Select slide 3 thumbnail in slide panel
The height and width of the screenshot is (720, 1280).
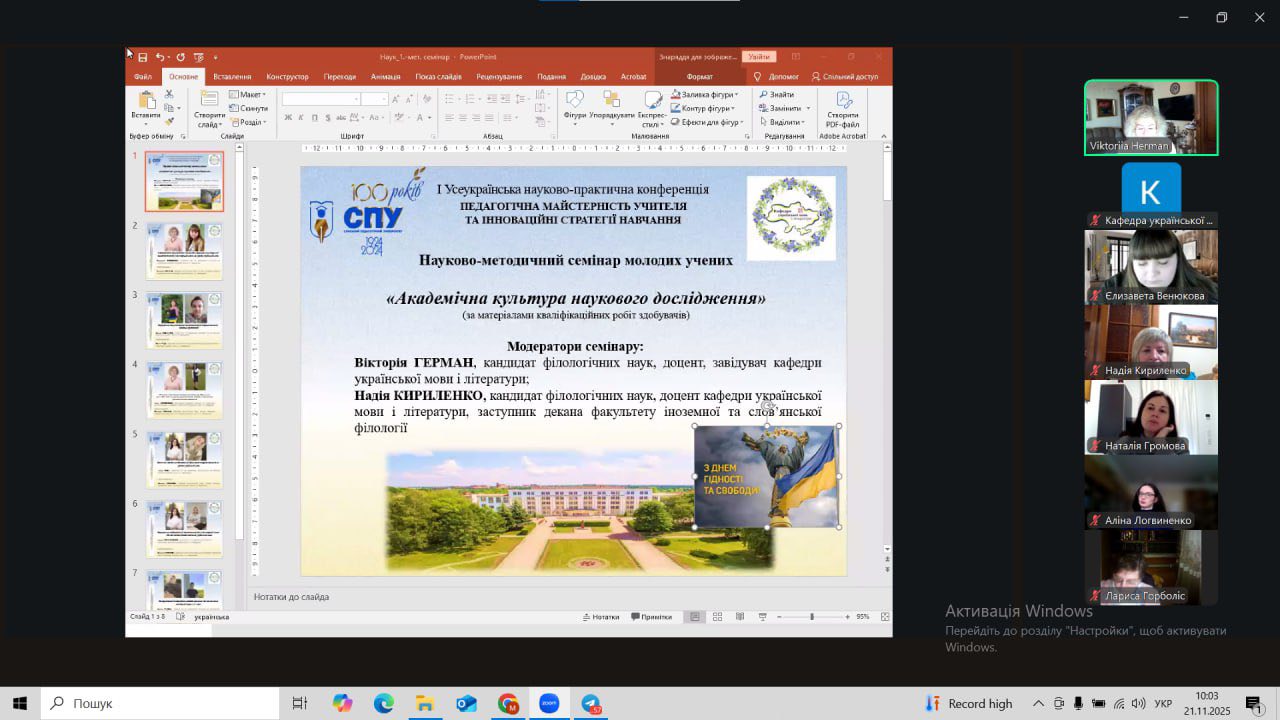click(184, 321)
